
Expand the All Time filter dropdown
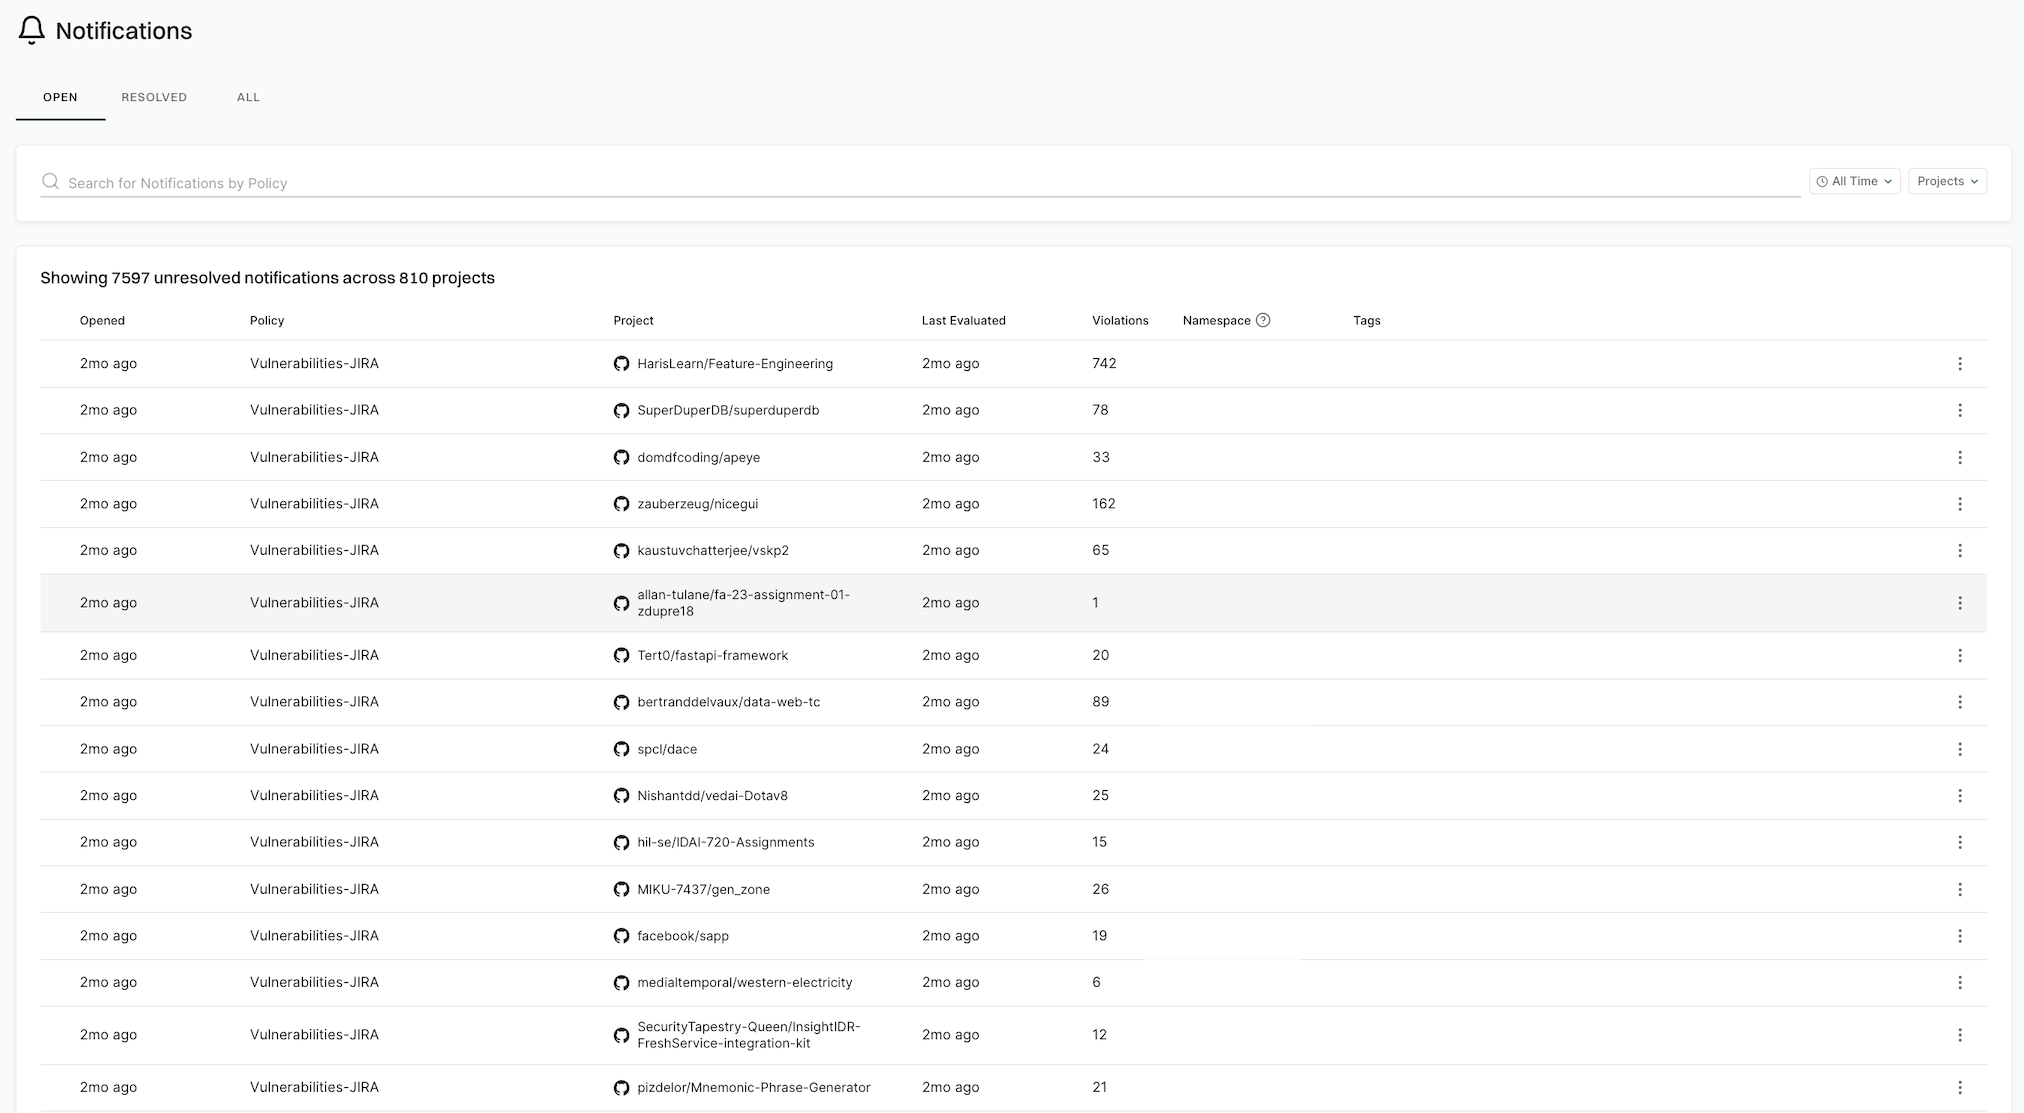click(x=1854, y=181)
